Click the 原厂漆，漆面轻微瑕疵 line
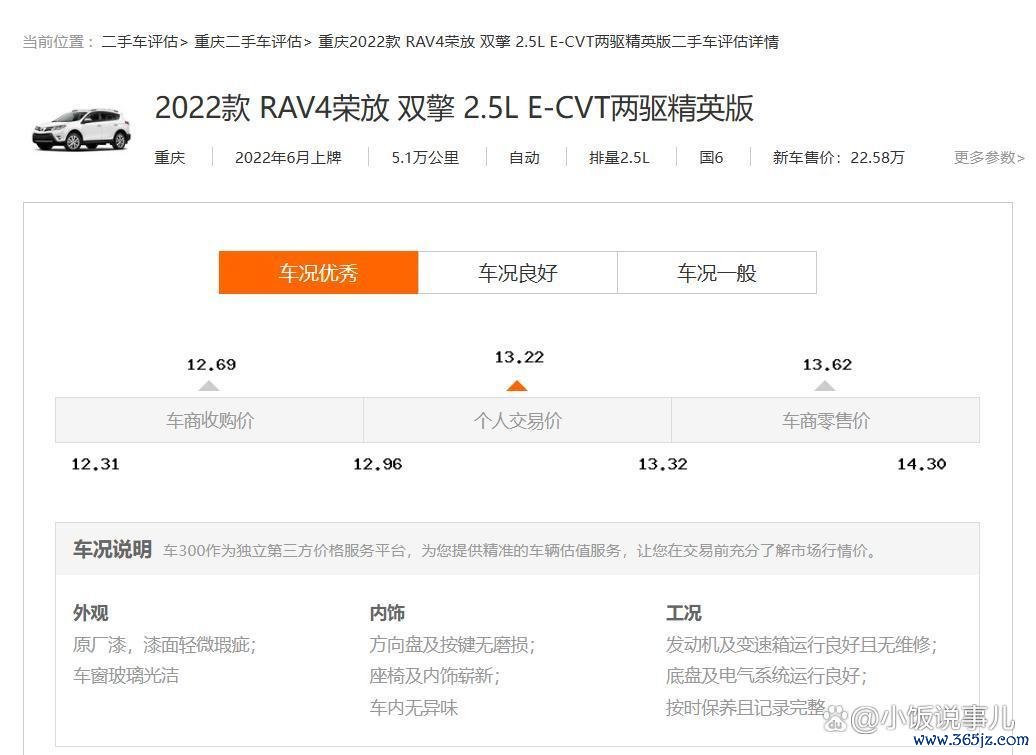The width and height of the screenshot is (1036, 755). (x=165, y=645)
